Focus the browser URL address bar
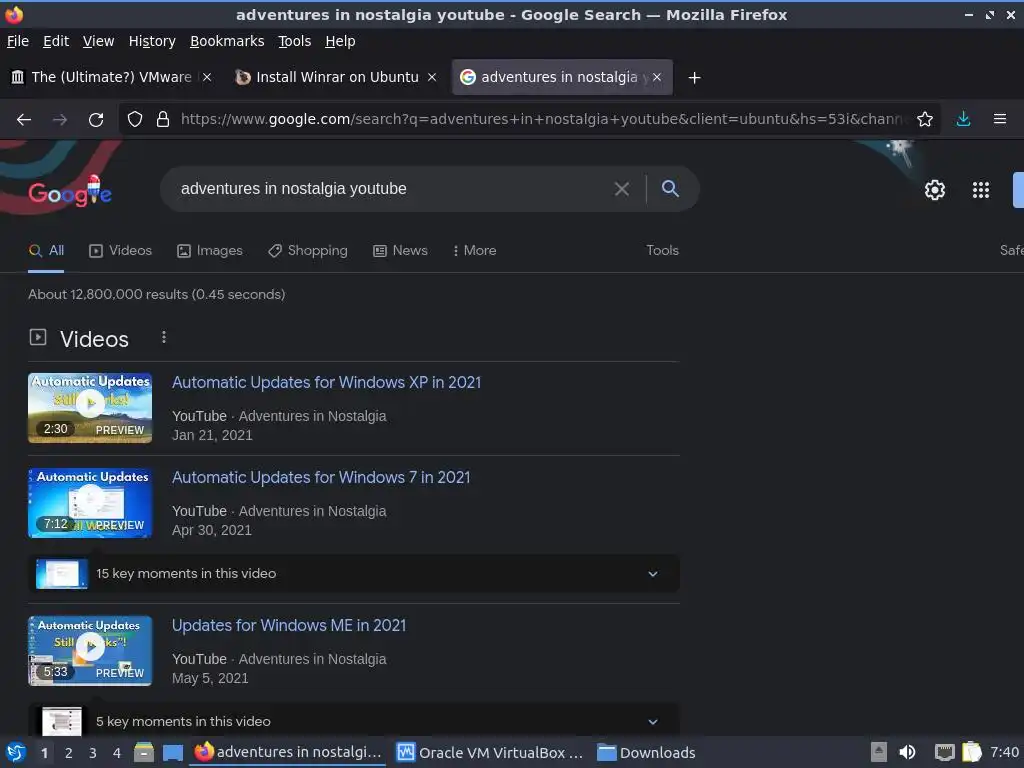 542,120
